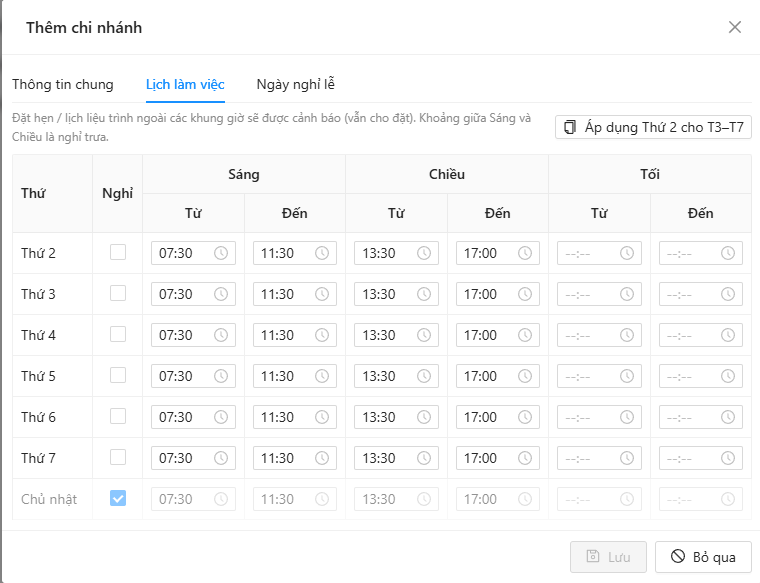Open clock picker for Thứ 7 Tối Từ
The image size is (760, 583).
[627, 458]
